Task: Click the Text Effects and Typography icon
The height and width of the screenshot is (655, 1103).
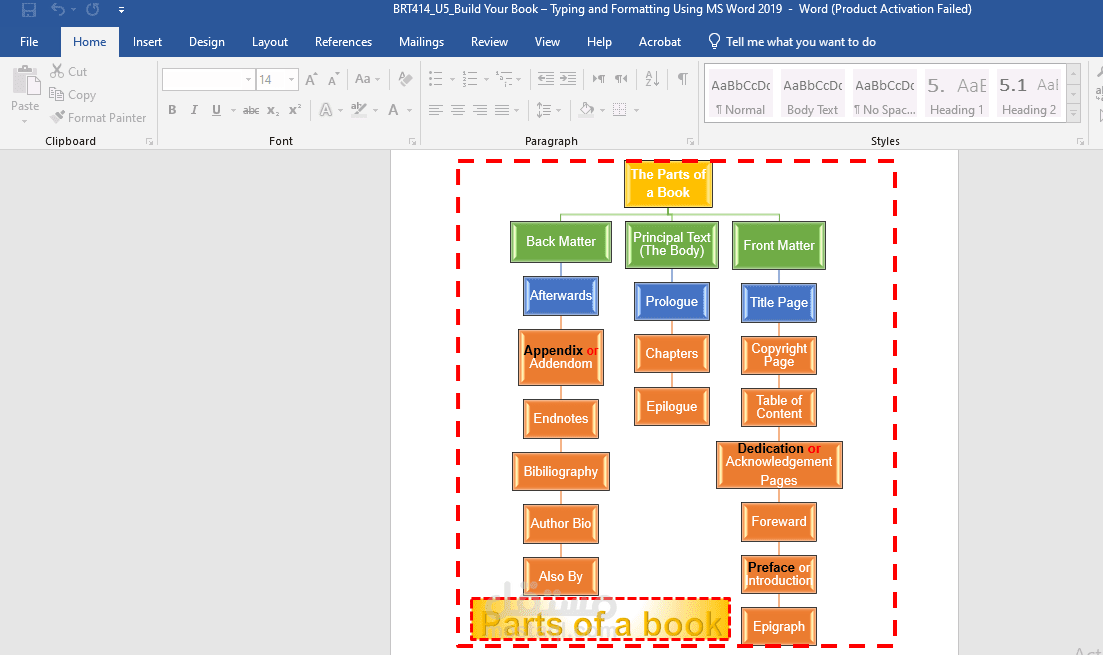Action: click(326, 110)
